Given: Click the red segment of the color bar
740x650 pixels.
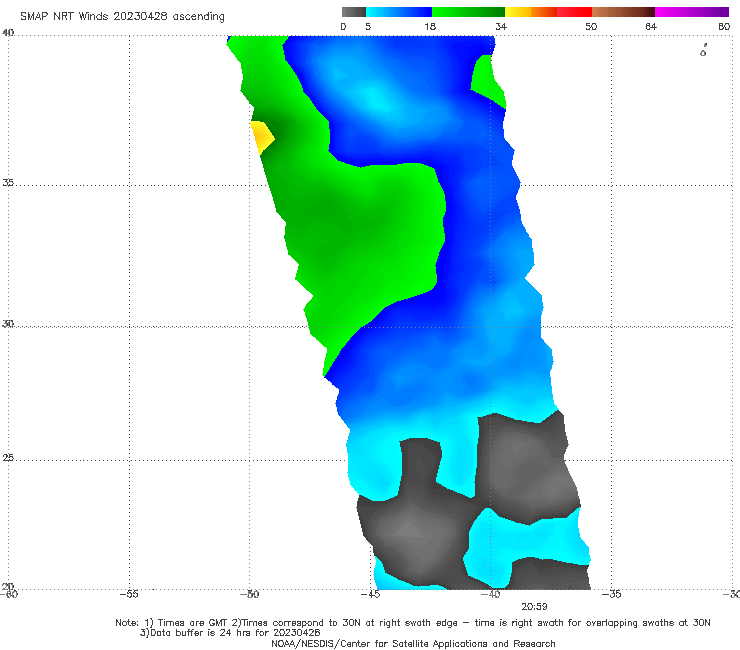Looking at the screenshot, I should tap(574, 12).
